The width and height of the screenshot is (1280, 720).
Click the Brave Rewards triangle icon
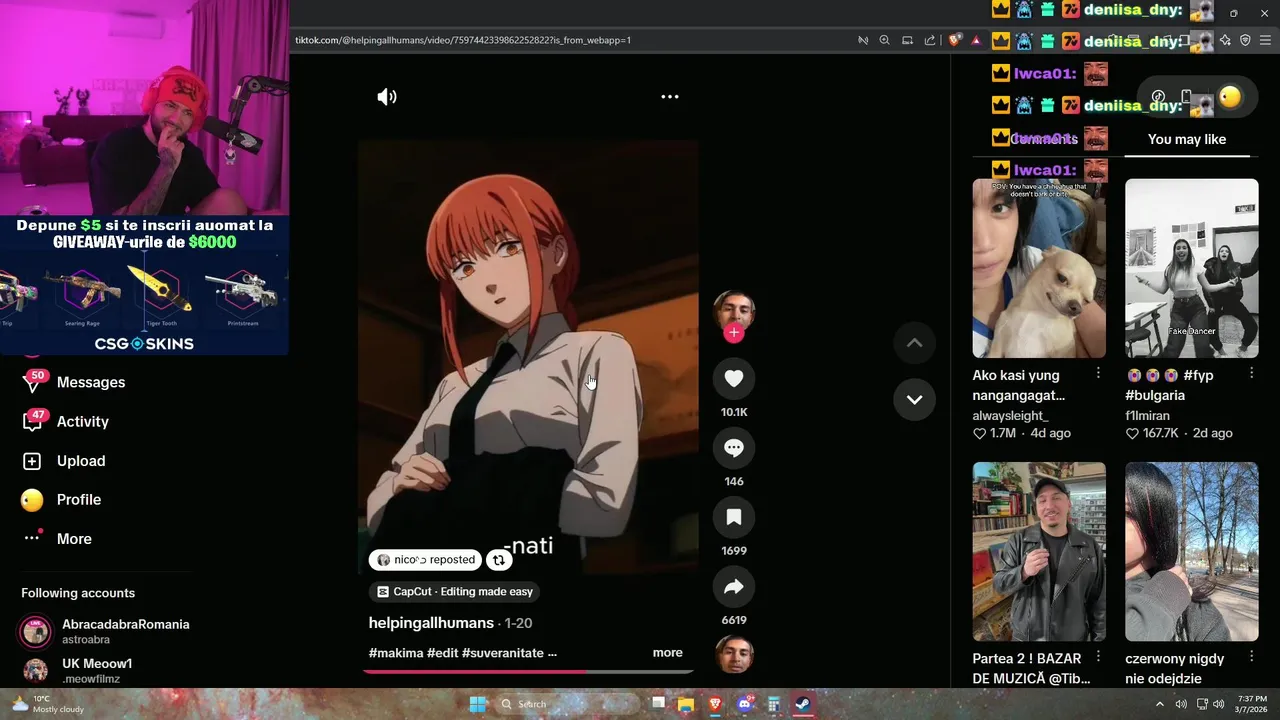click(976, 40)
